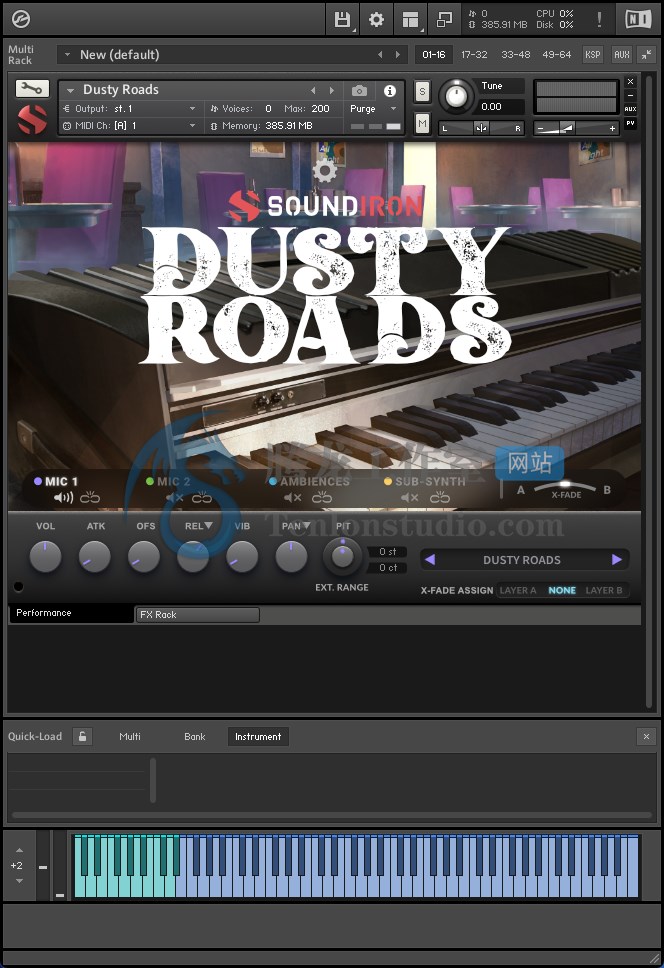664x968 pixels.
Task: Toggle the instrument Solo S button
Action: 422,92
